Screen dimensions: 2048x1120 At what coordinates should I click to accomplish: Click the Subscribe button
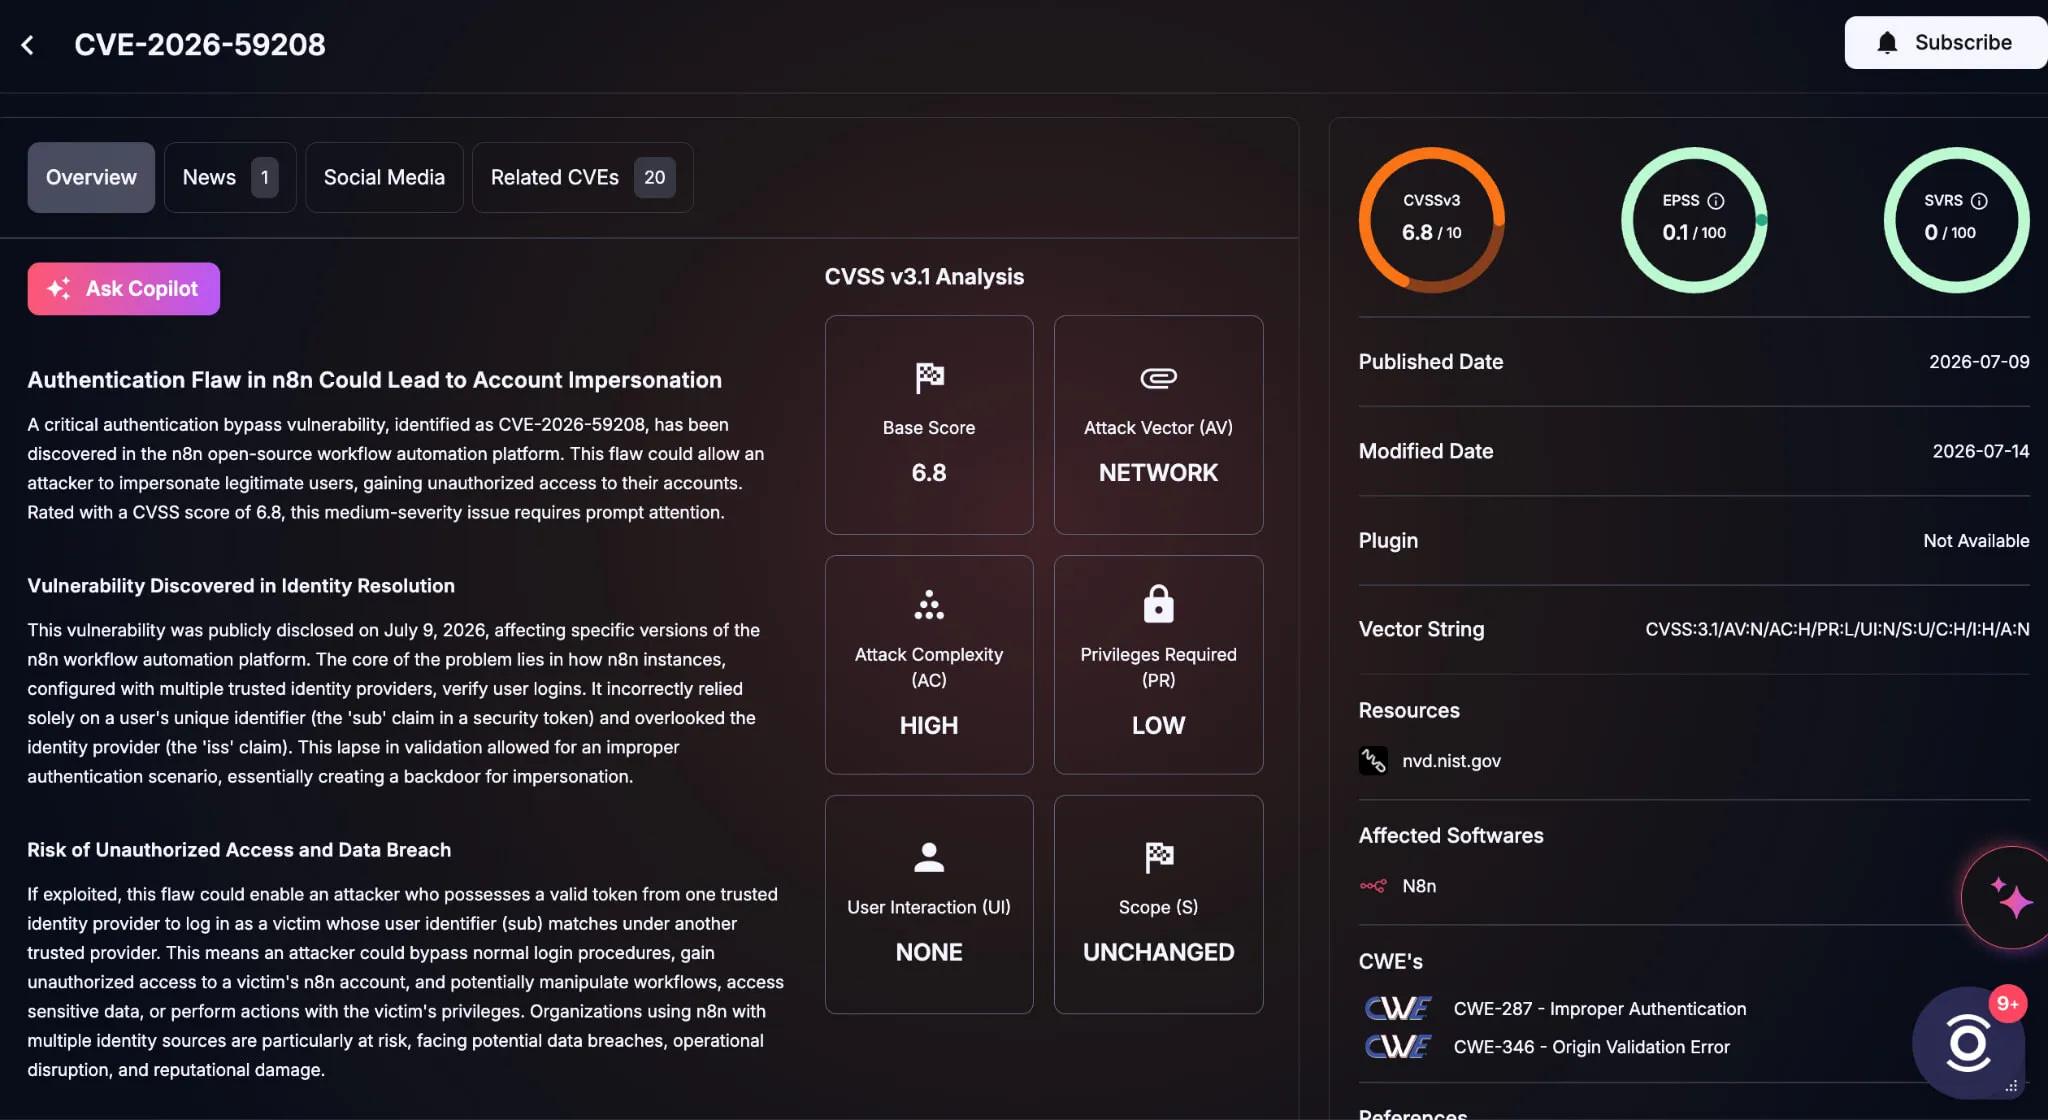1945,43
